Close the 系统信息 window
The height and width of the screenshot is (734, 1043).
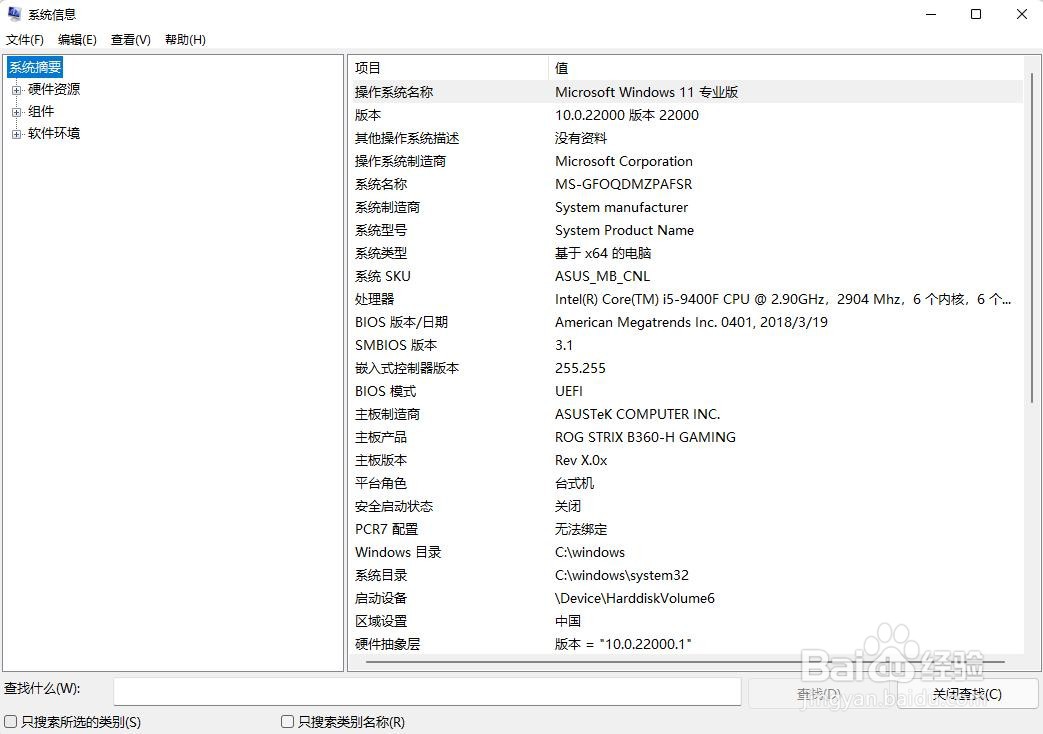coord(1022,14)
